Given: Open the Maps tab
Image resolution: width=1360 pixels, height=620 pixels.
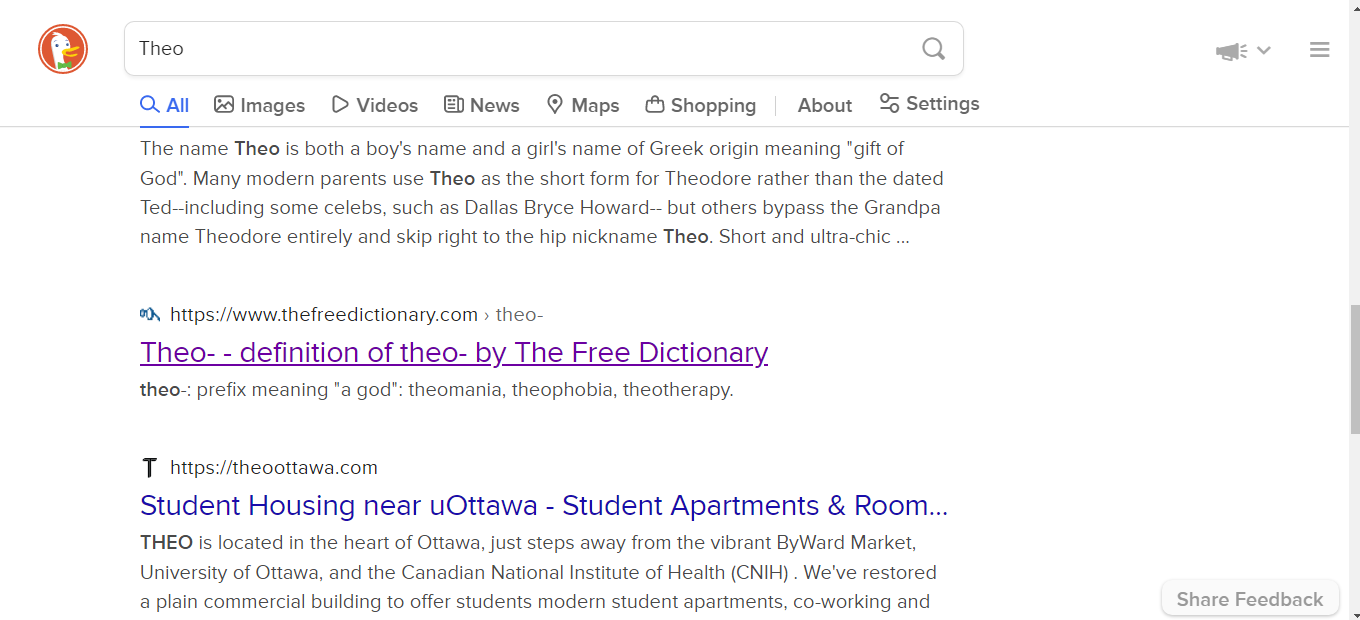Looking at the screenshot, I should point(583,105).
